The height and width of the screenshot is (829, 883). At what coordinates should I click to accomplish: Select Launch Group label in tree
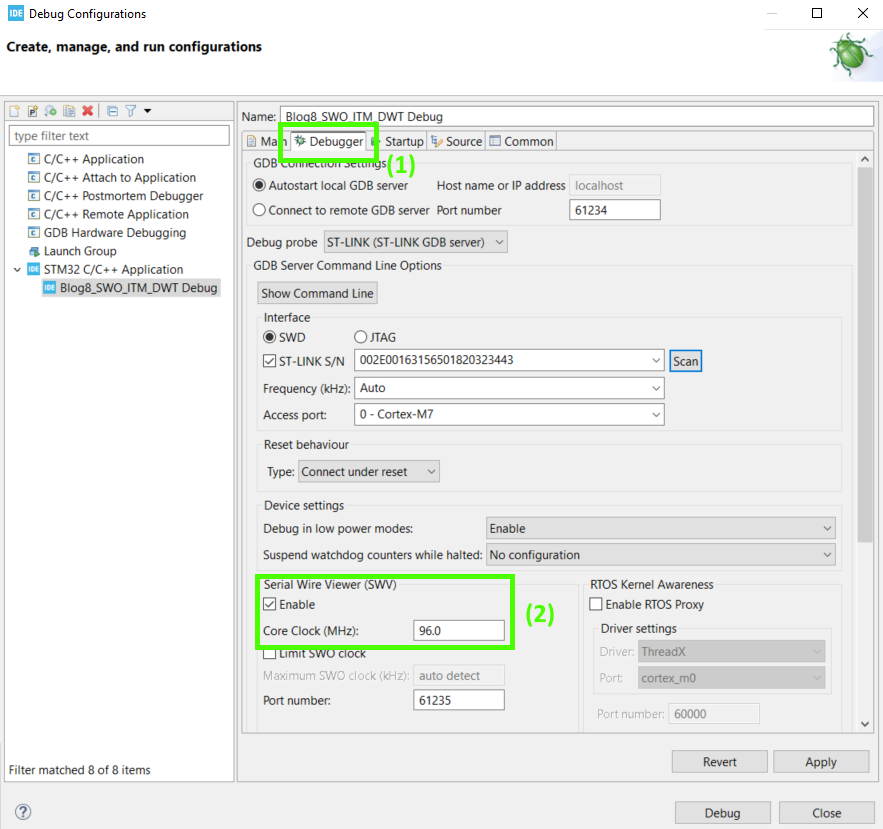80,251
